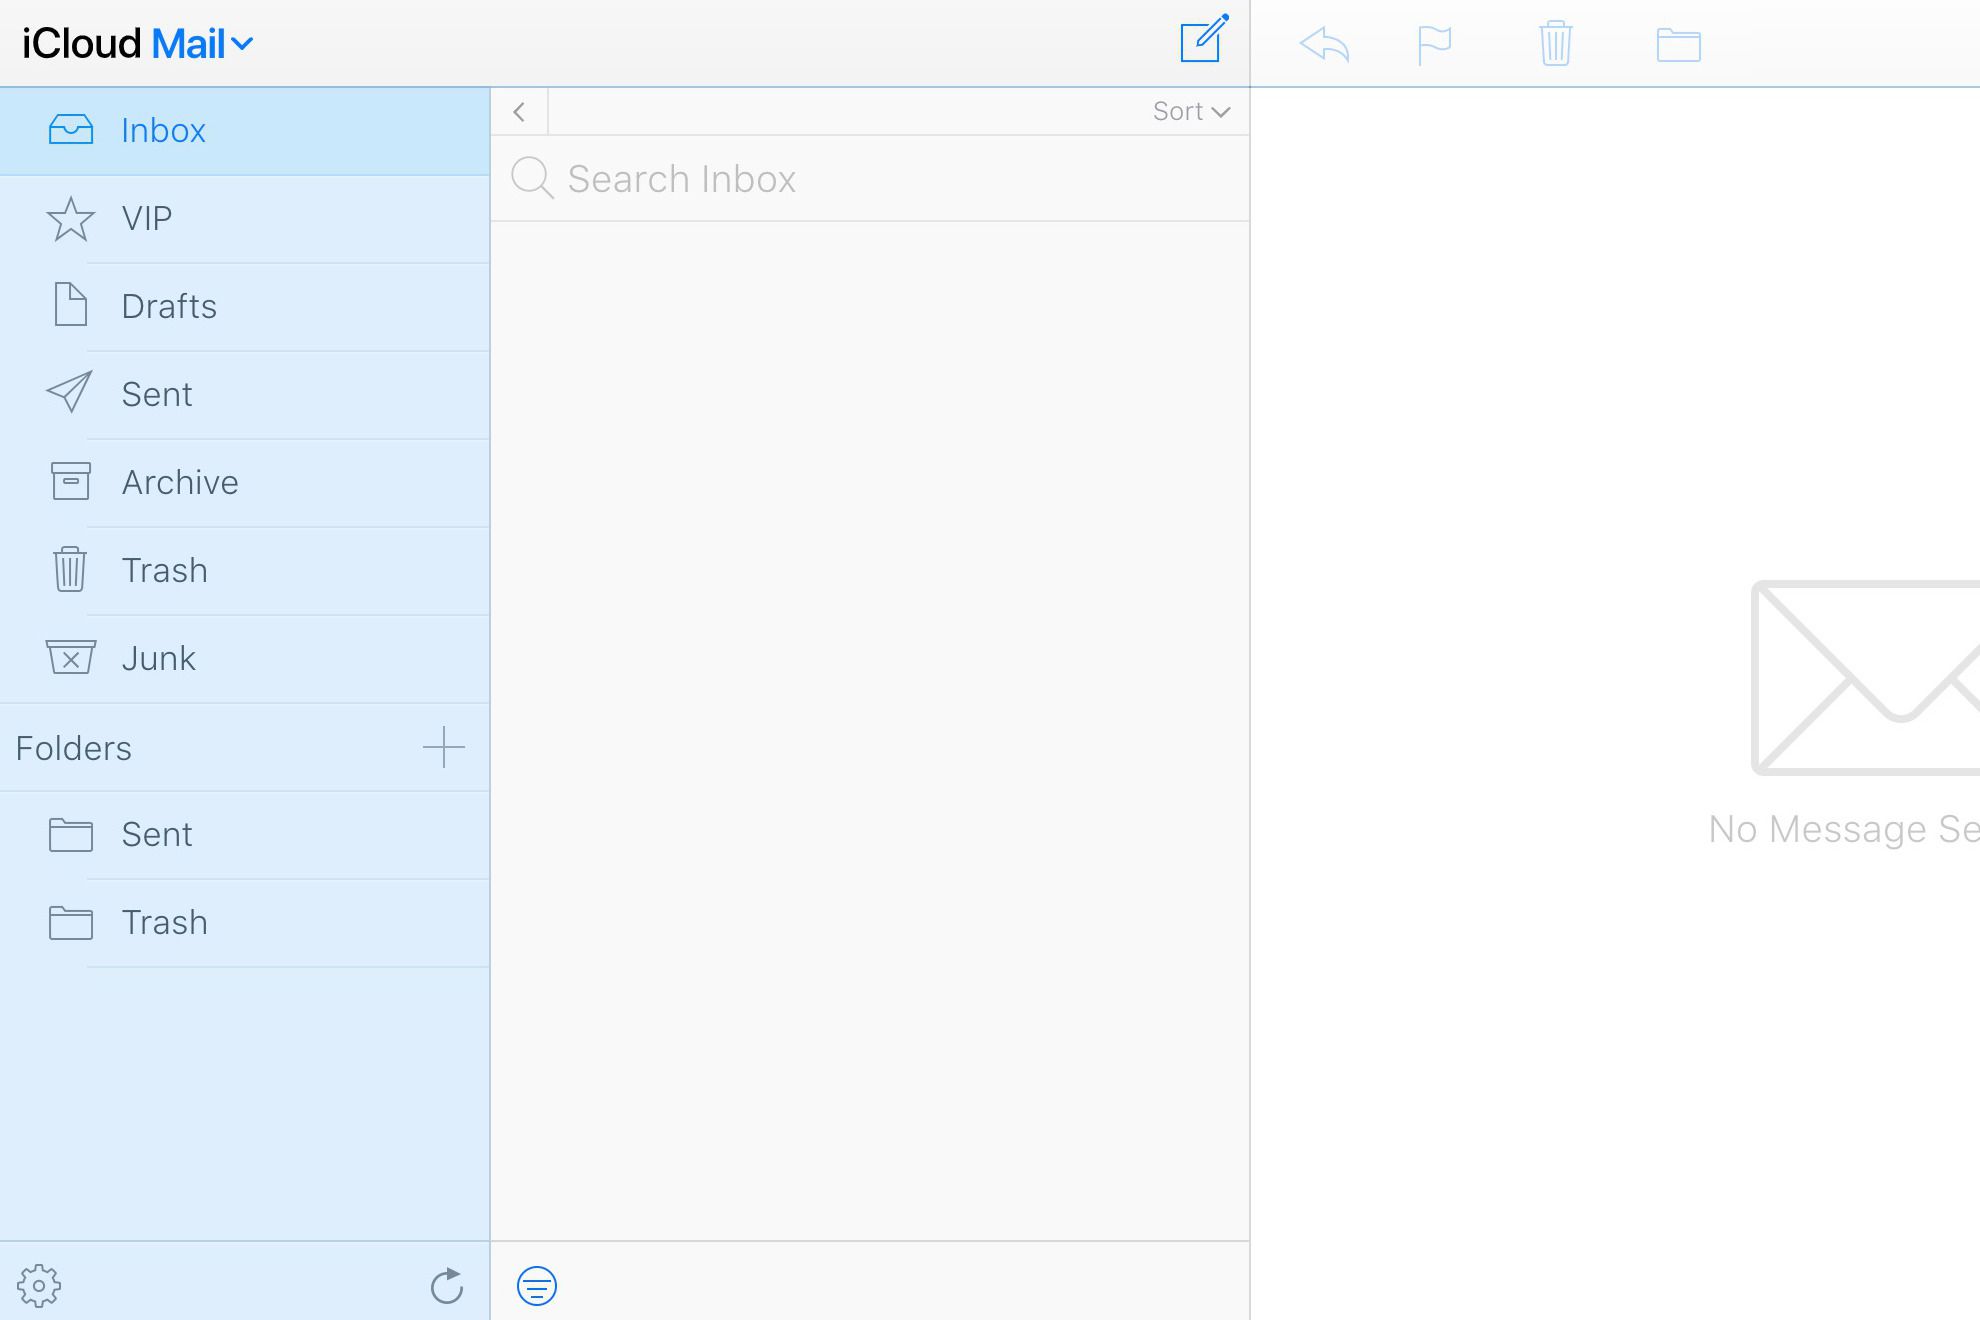Toggle the unread filter icon below the message list

(537, 1286)
